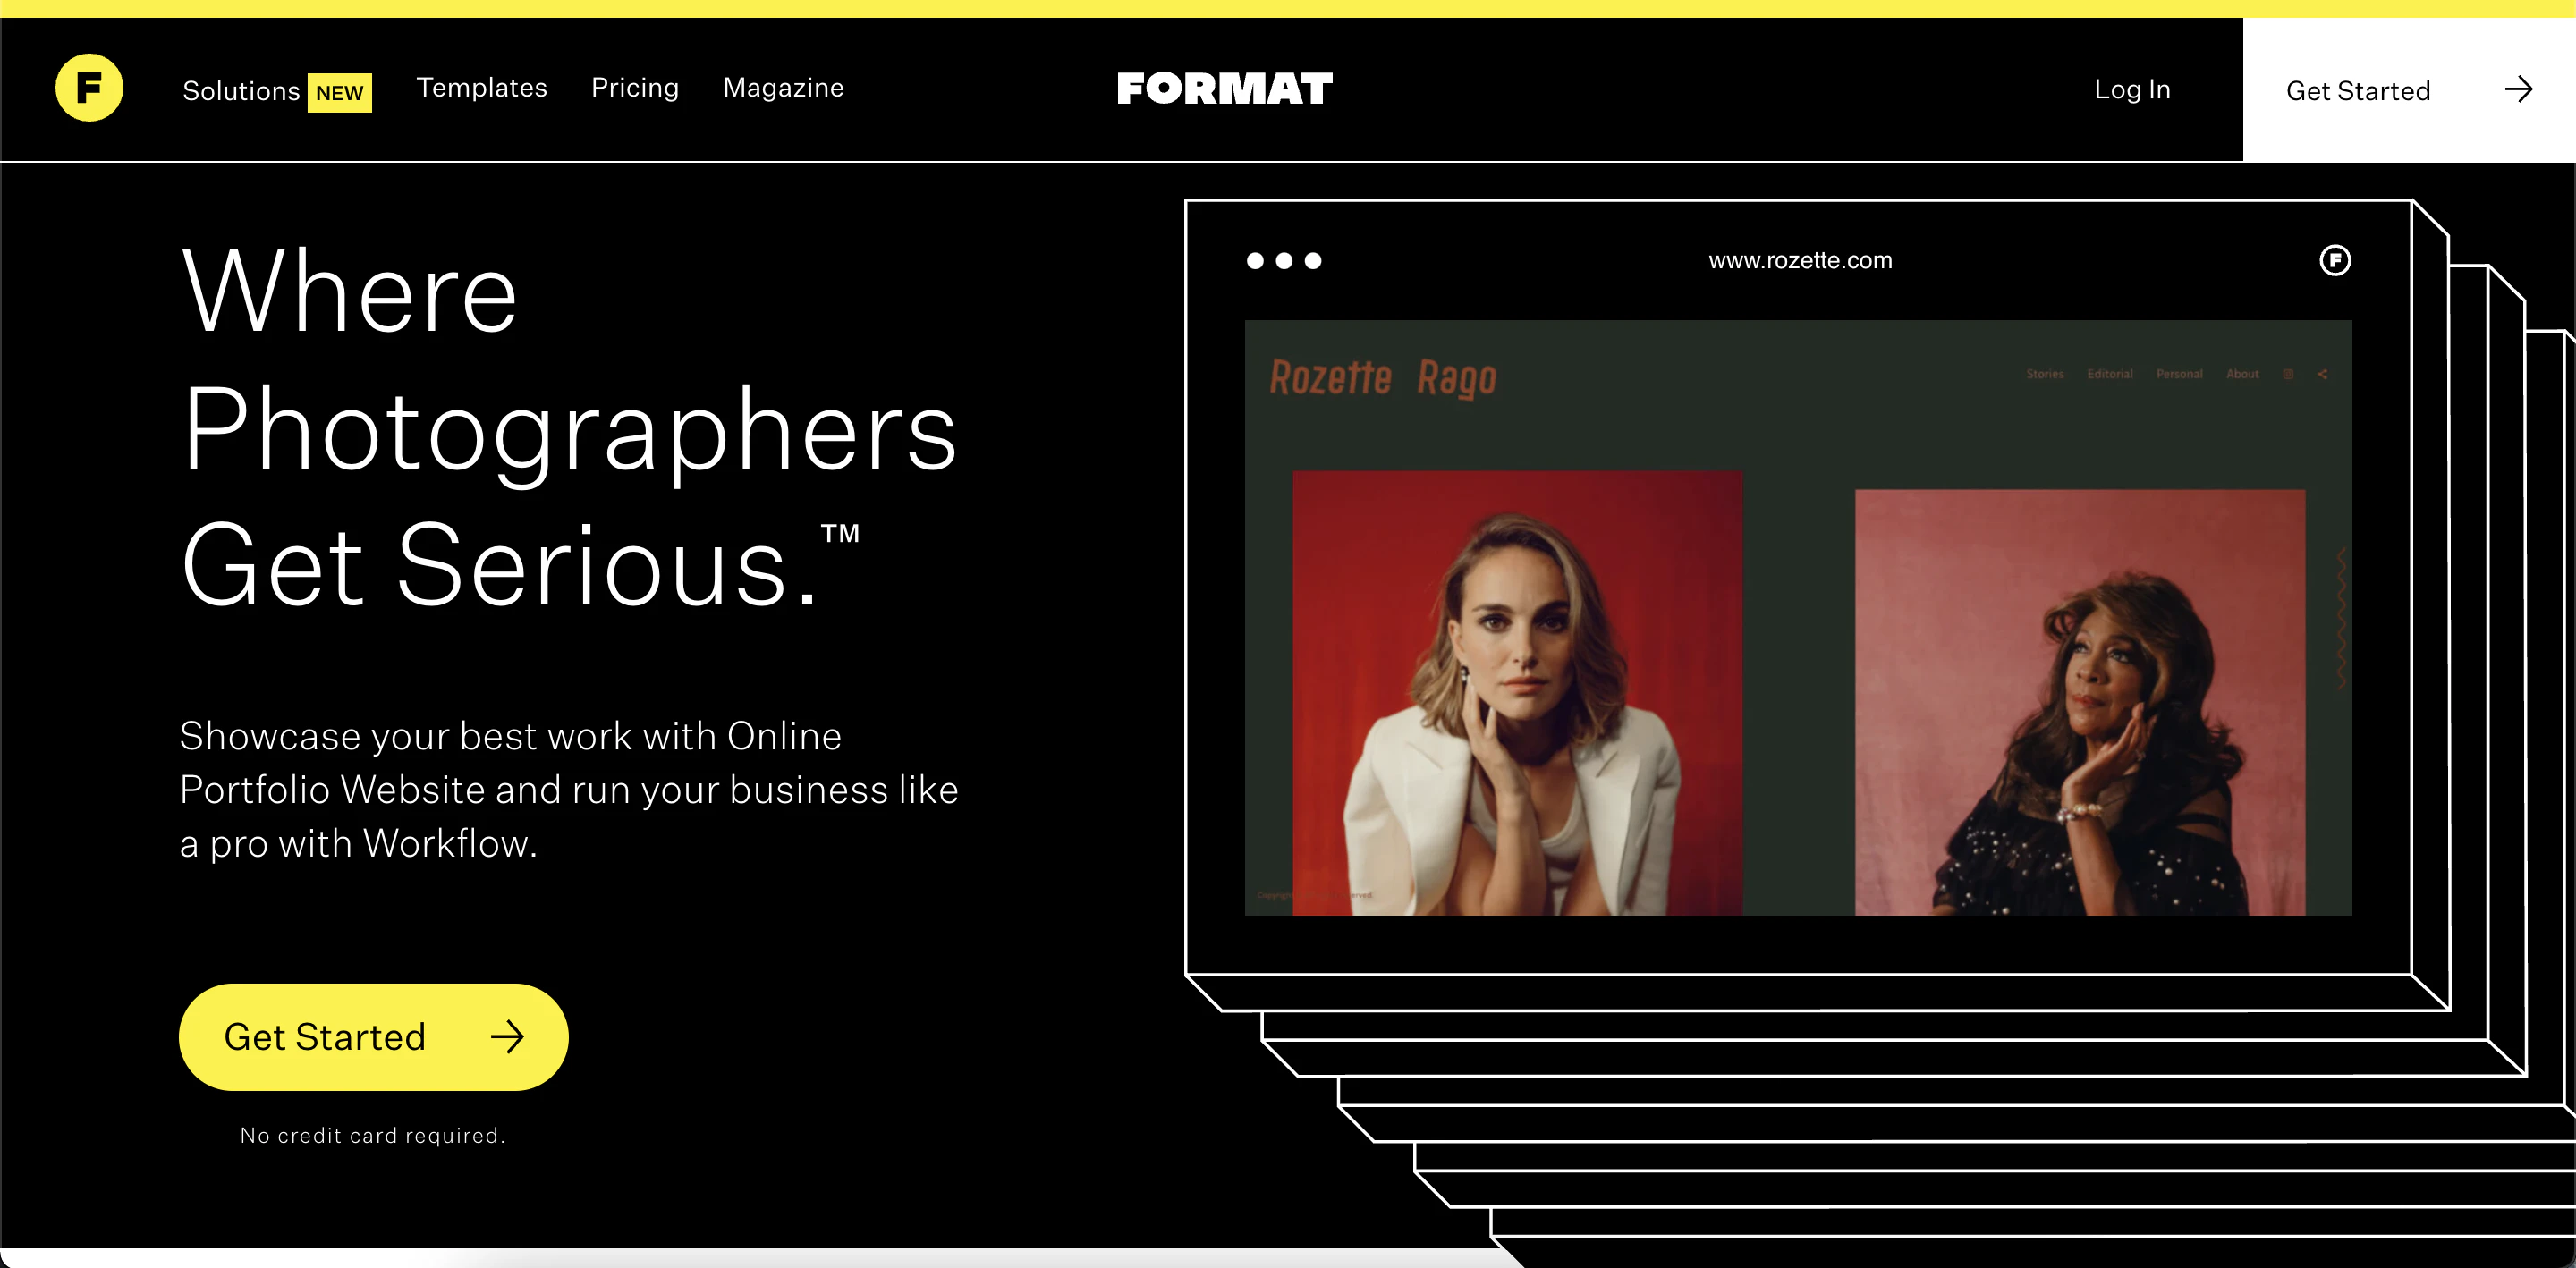Open the Solutions dropdown menu
This screenshot has height=1268, width=2576.
pos(242,89)
